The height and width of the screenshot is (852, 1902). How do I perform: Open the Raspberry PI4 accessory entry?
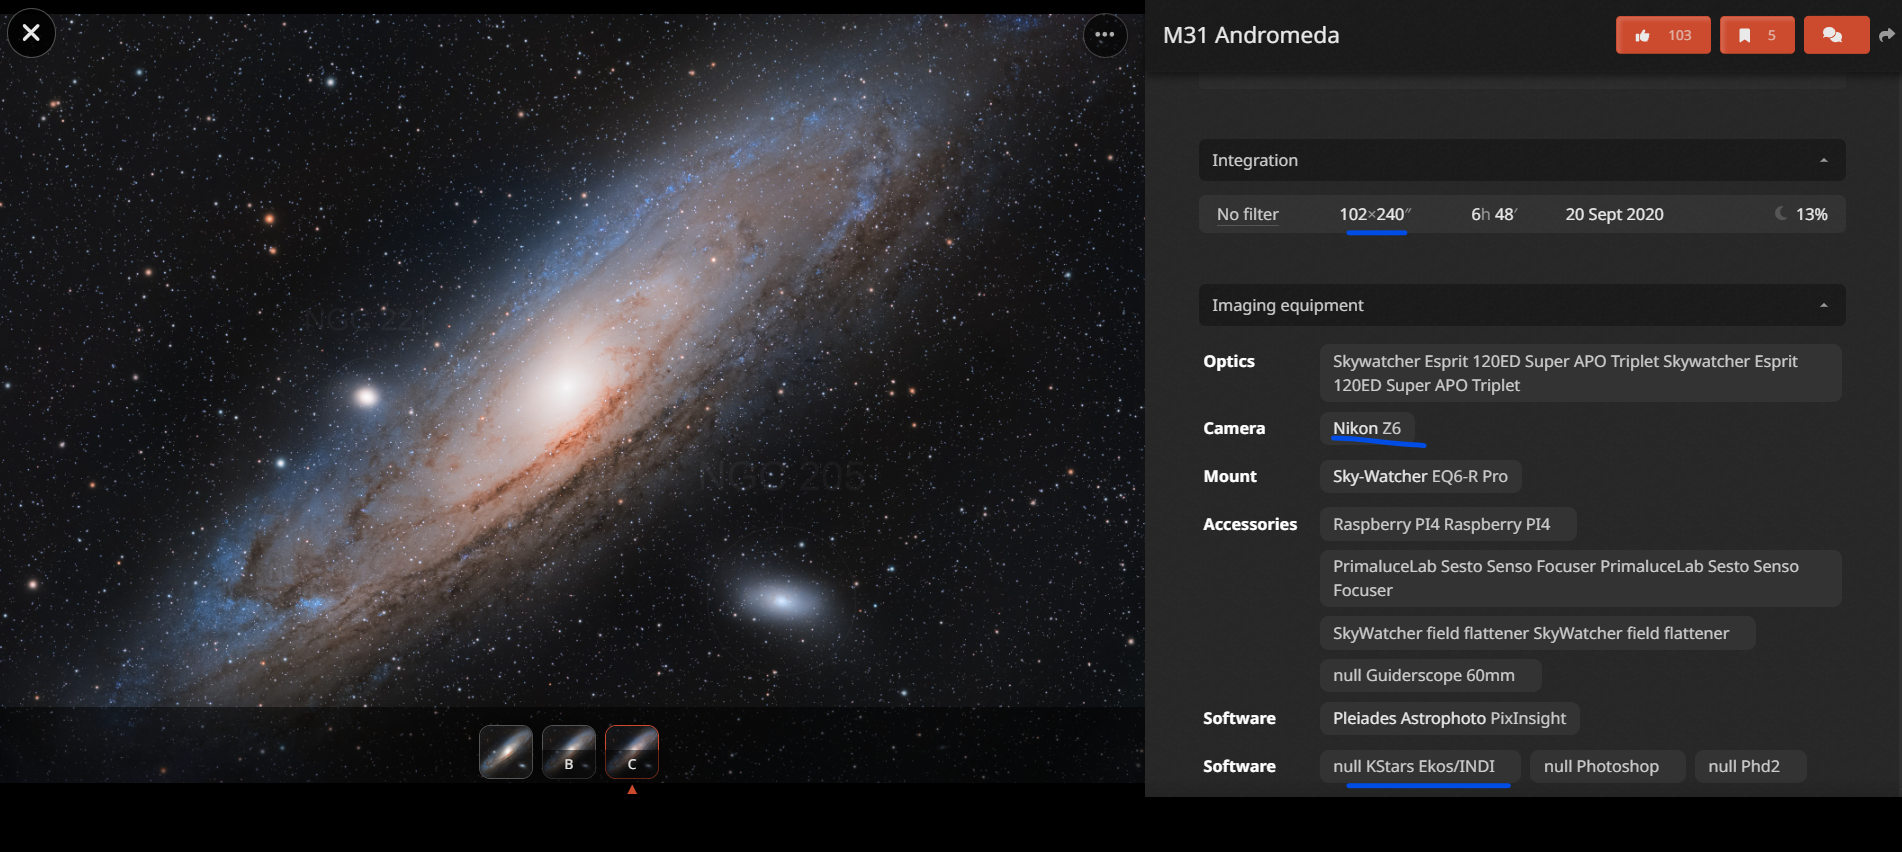click(1448, 524)
